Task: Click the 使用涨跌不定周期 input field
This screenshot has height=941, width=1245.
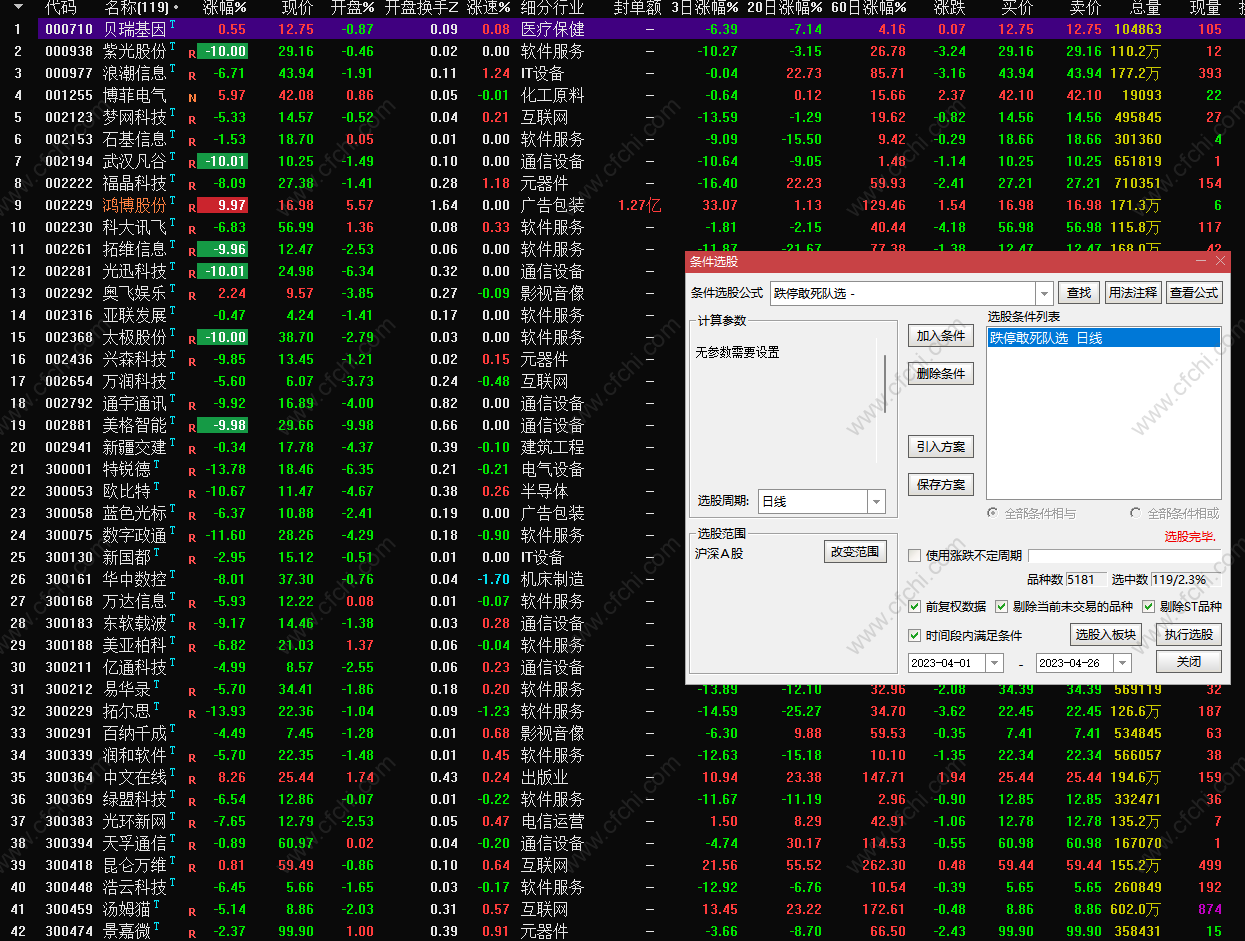Action: 1125,556
